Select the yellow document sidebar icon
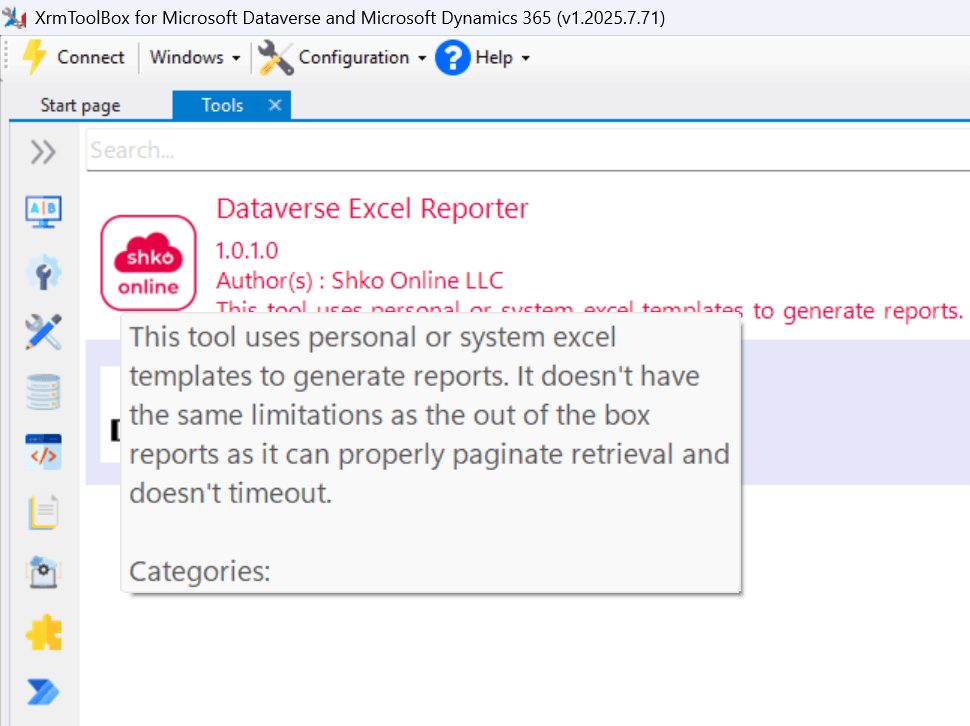This screenshot has height=726, width=970. point(43,512)
